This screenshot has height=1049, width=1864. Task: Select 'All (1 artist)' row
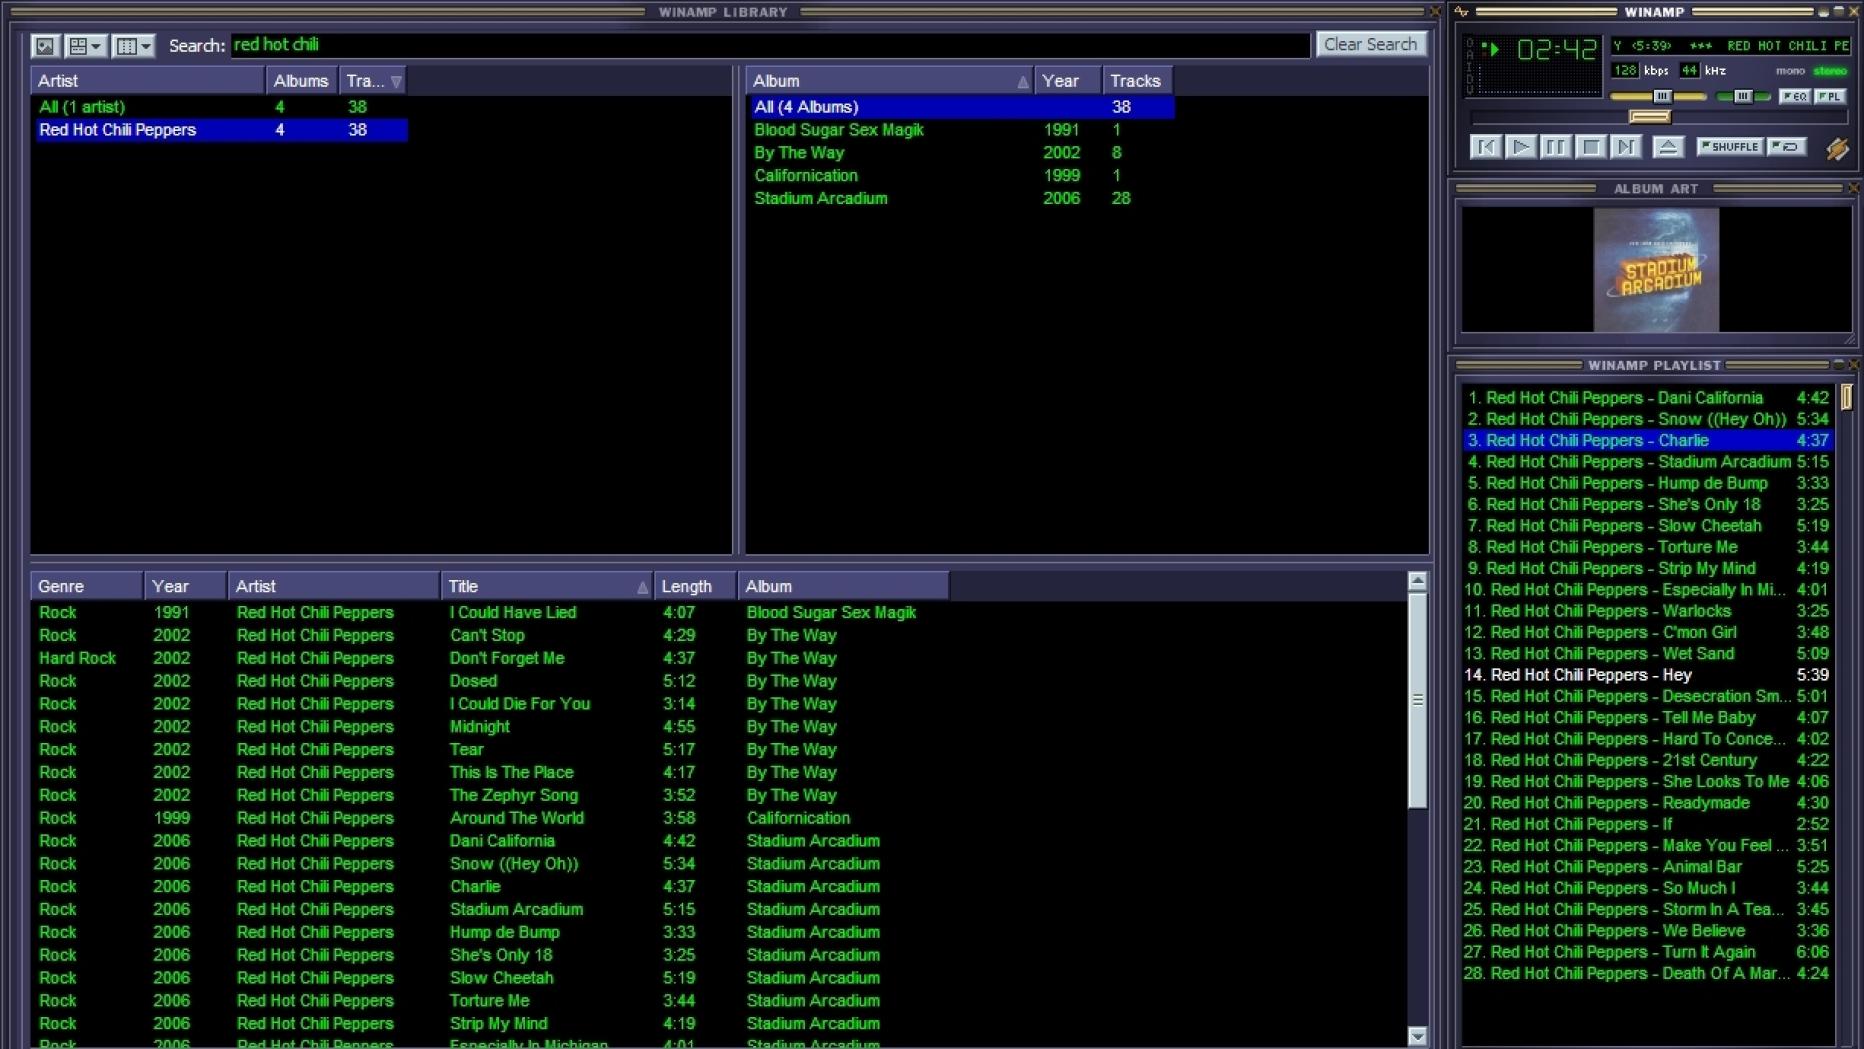coord(220,107)
